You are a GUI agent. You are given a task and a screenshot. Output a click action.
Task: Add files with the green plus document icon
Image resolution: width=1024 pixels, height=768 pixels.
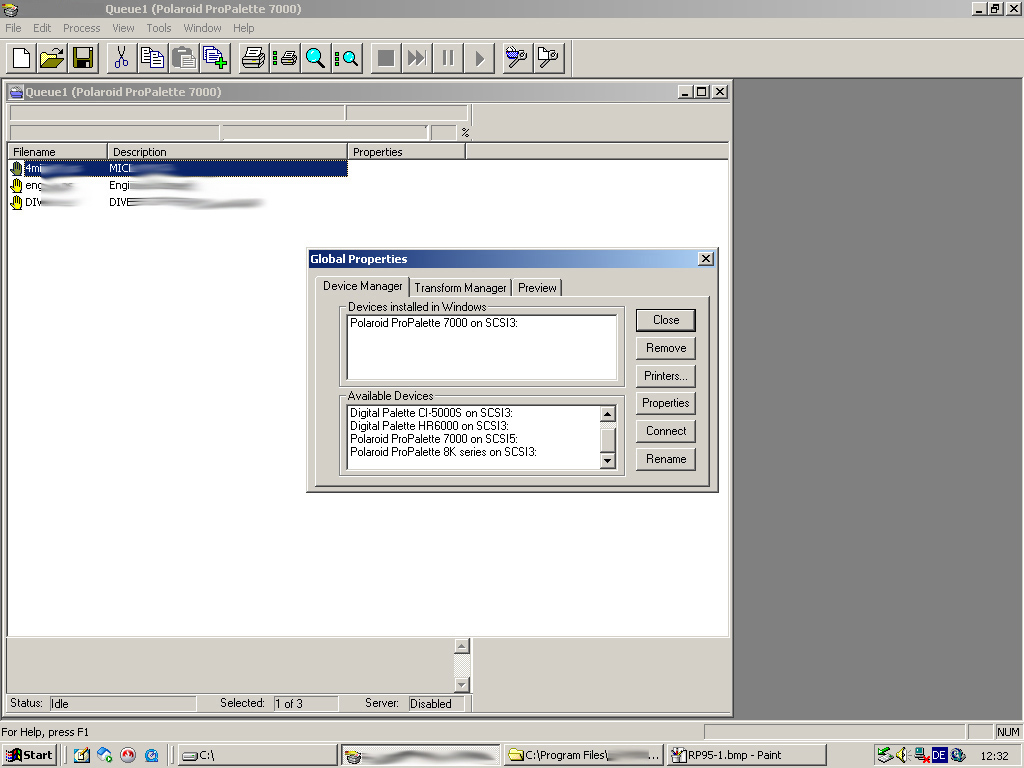pos(216,58)
